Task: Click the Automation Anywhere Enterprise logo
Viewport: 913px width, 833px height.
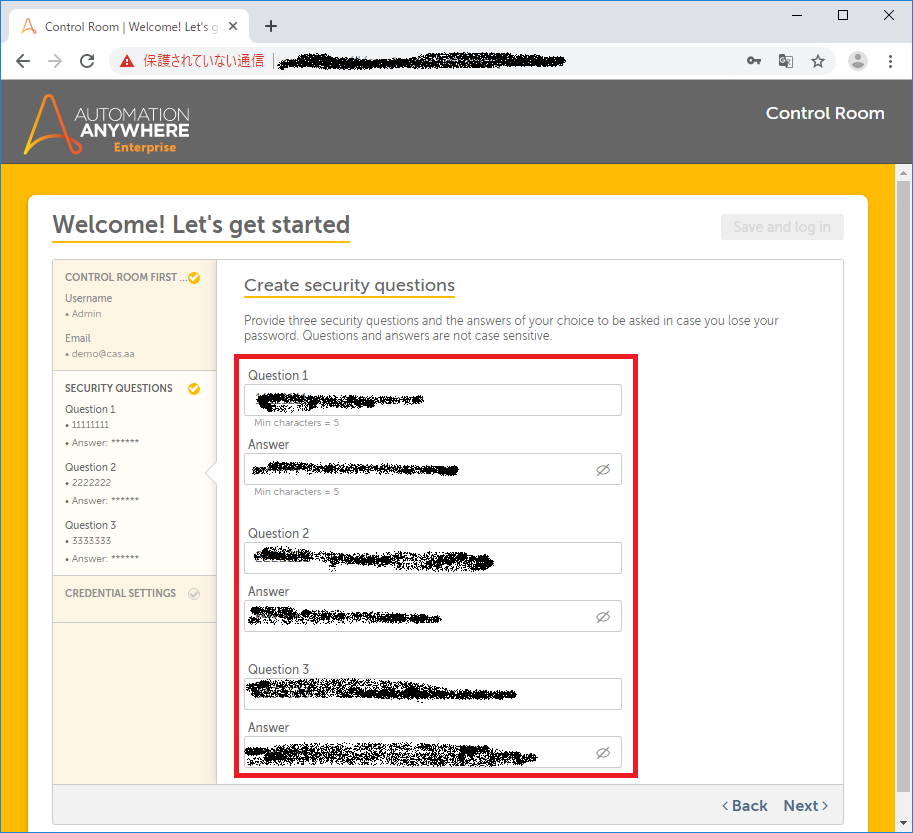Action: [107, 124]
